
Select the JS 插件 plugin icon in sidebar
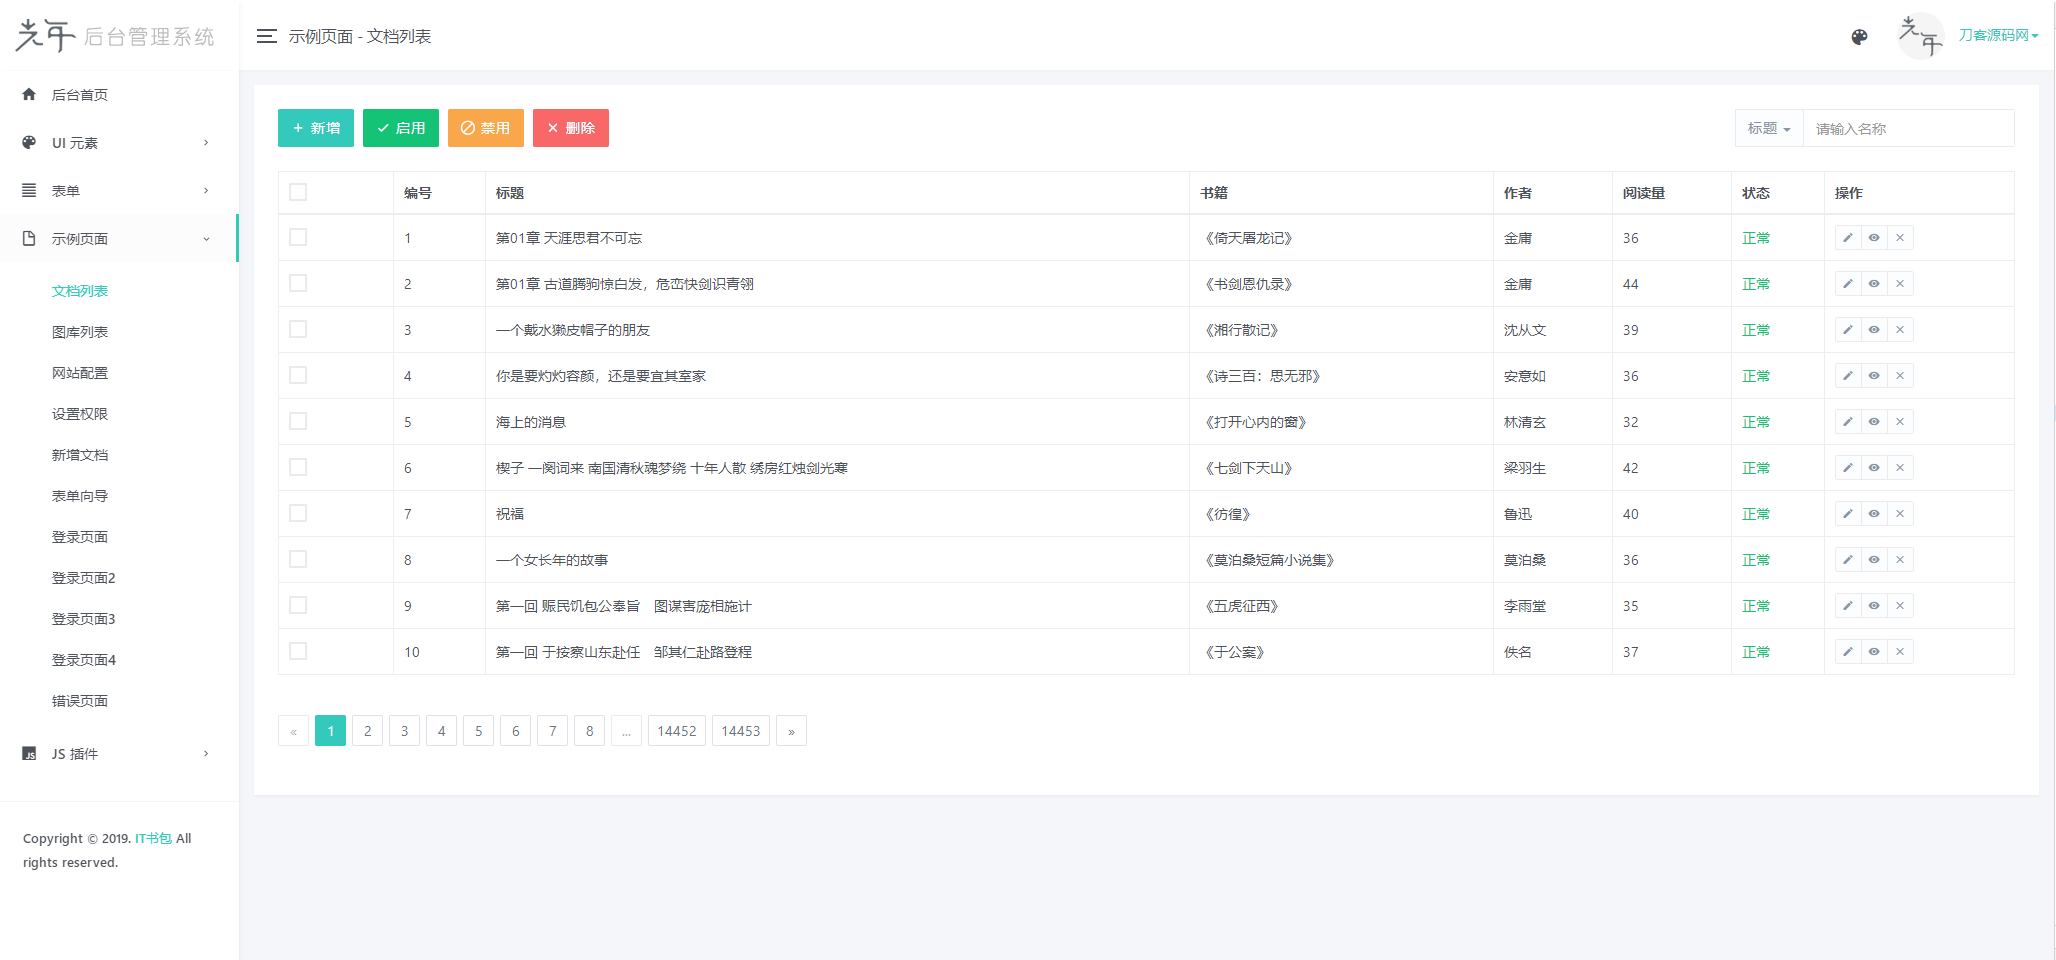pyautogui.click(x=28, y=753)
